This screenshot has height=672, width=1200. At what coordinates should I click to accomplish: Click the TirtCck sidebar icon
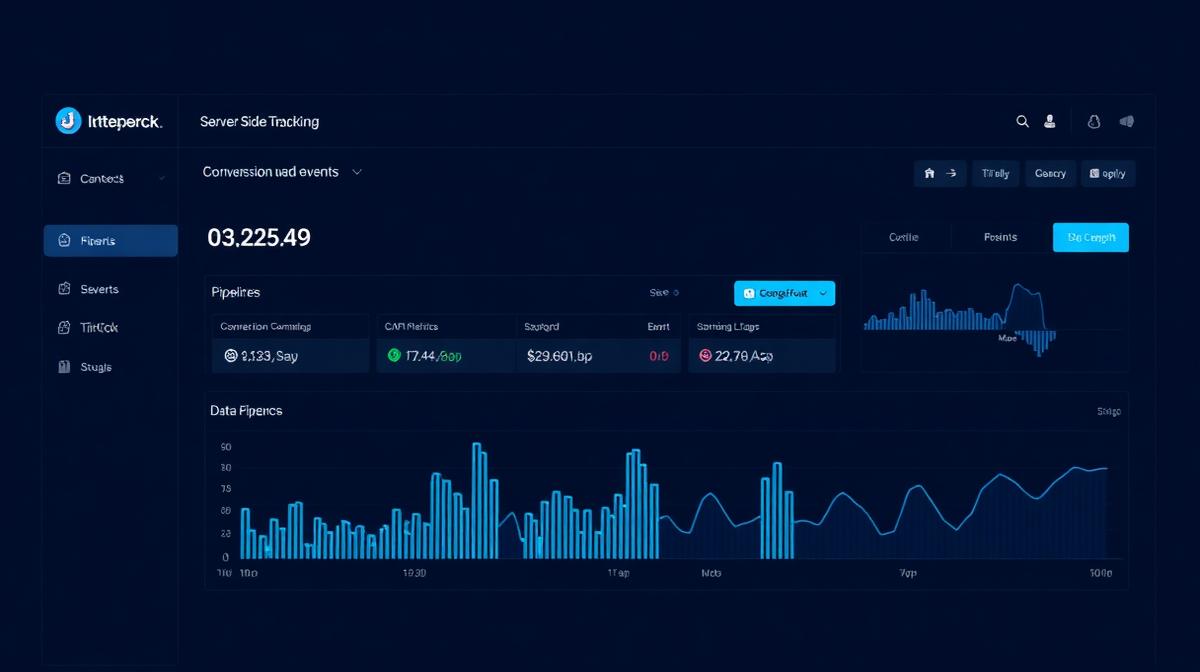pos(63,327)
